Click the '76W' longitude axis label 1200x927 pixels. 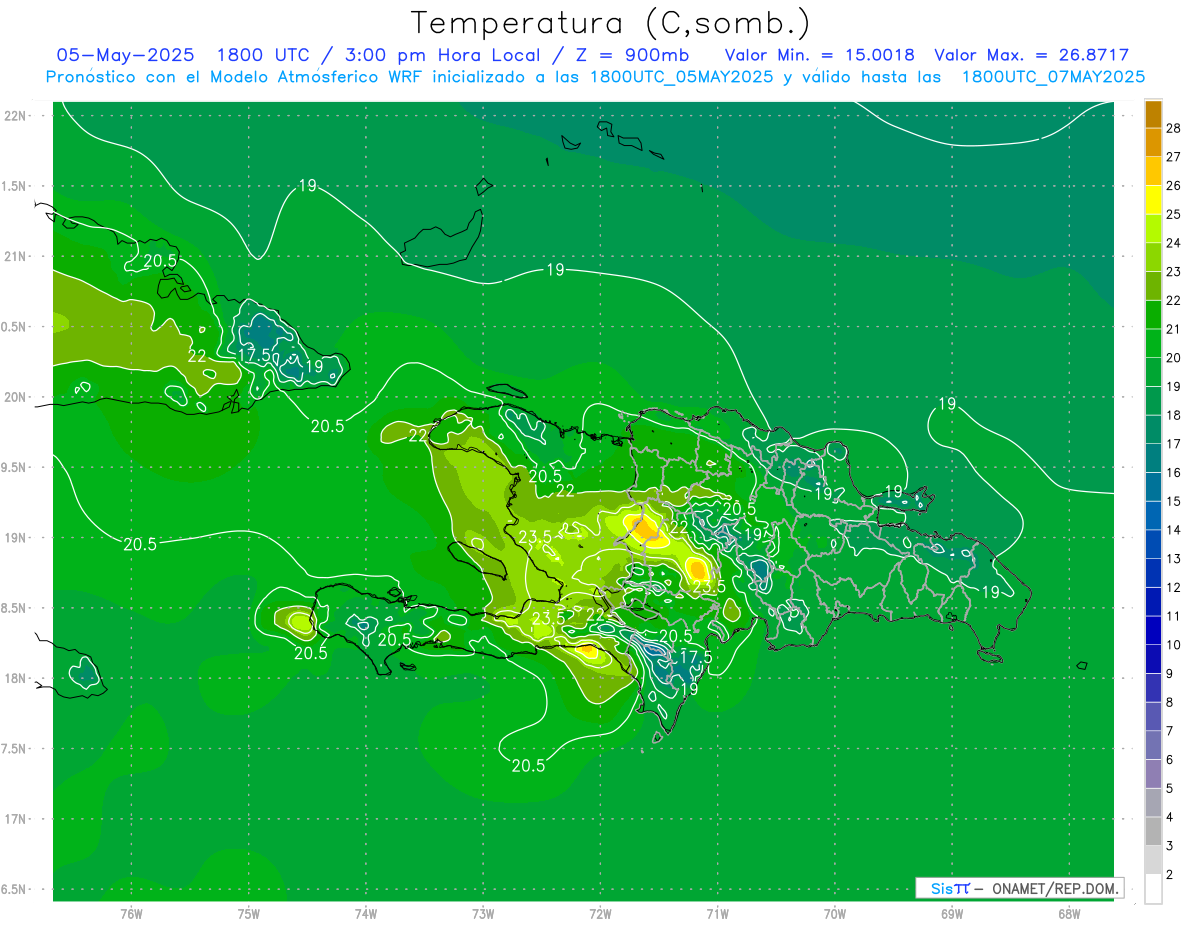pyautogui.click(x=131, y=913)
